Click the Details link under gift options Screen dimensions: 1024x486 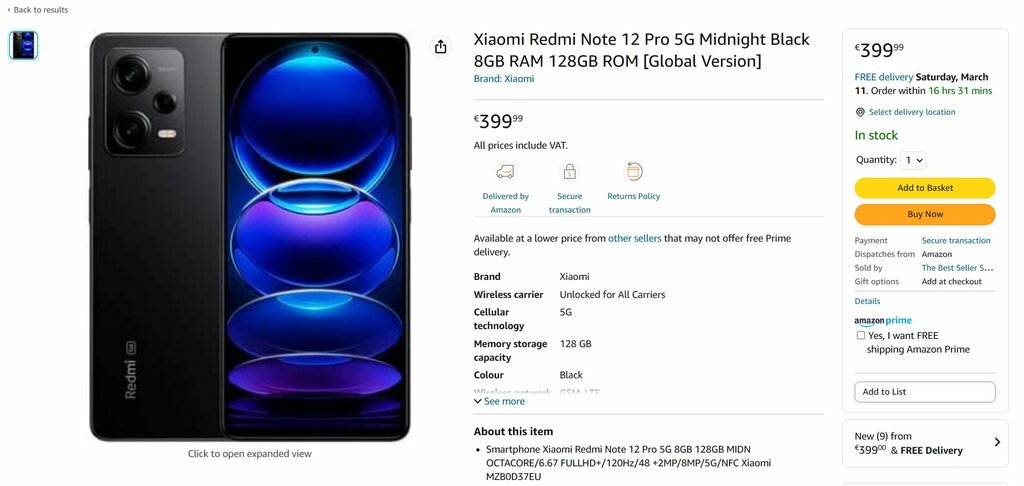coord(867,301)
